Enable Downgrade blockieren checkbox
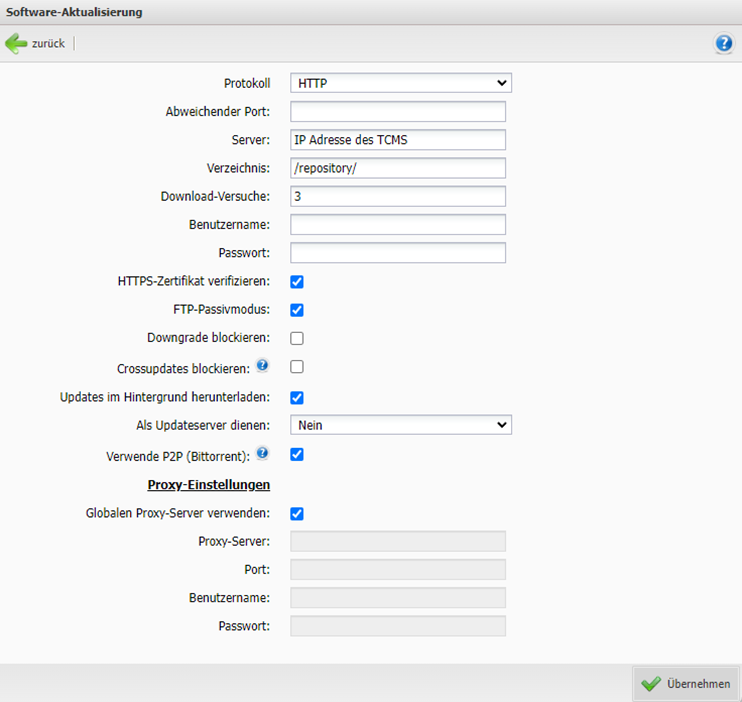Screen dimensions: 742x702 297,338
